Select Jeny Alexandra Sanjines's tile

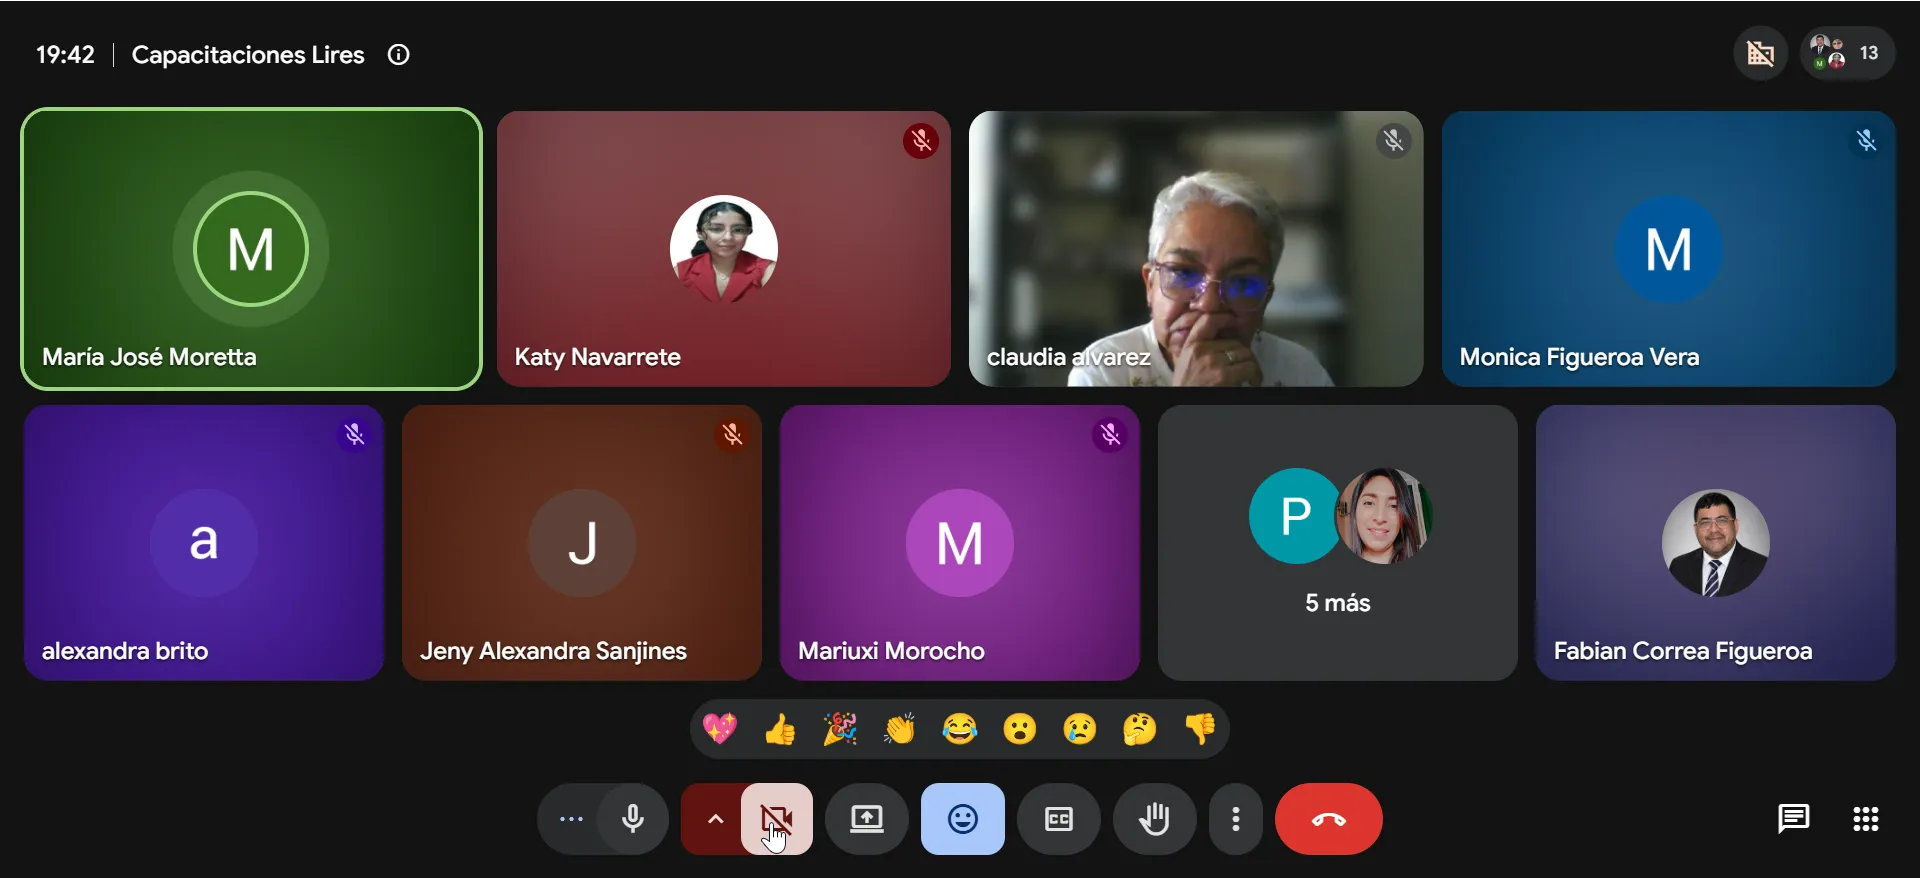click(x=582, y=543)
